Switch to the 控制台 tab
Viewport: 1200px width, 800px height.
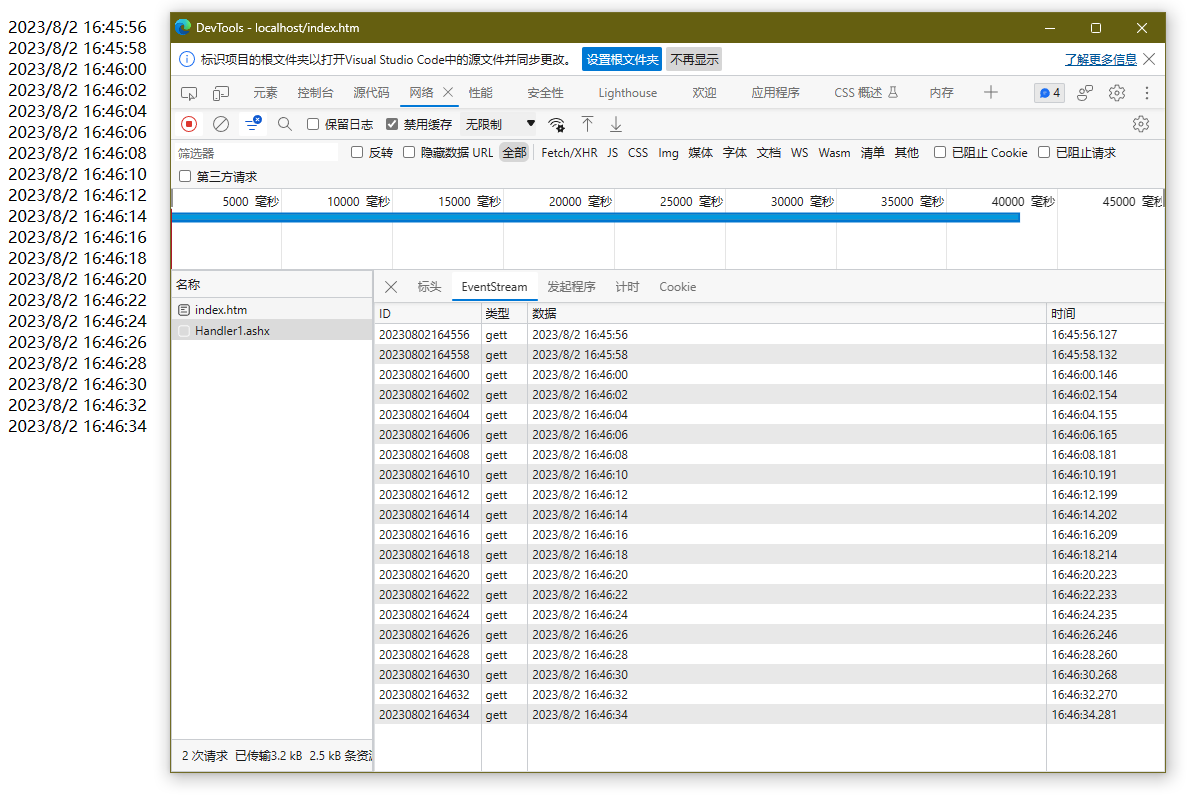pyautogui.click(x=315, y=93)
